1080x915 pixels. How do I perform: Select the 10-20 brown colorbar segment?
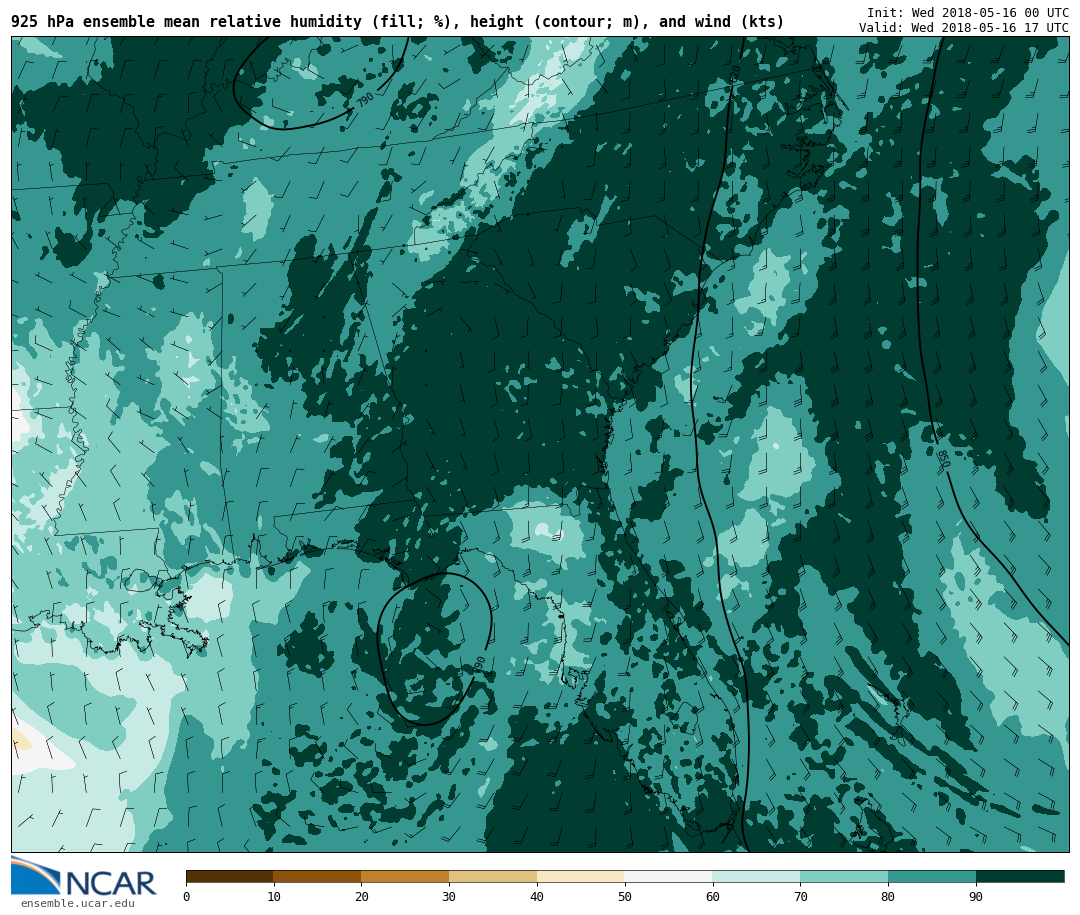coord(317,877)
